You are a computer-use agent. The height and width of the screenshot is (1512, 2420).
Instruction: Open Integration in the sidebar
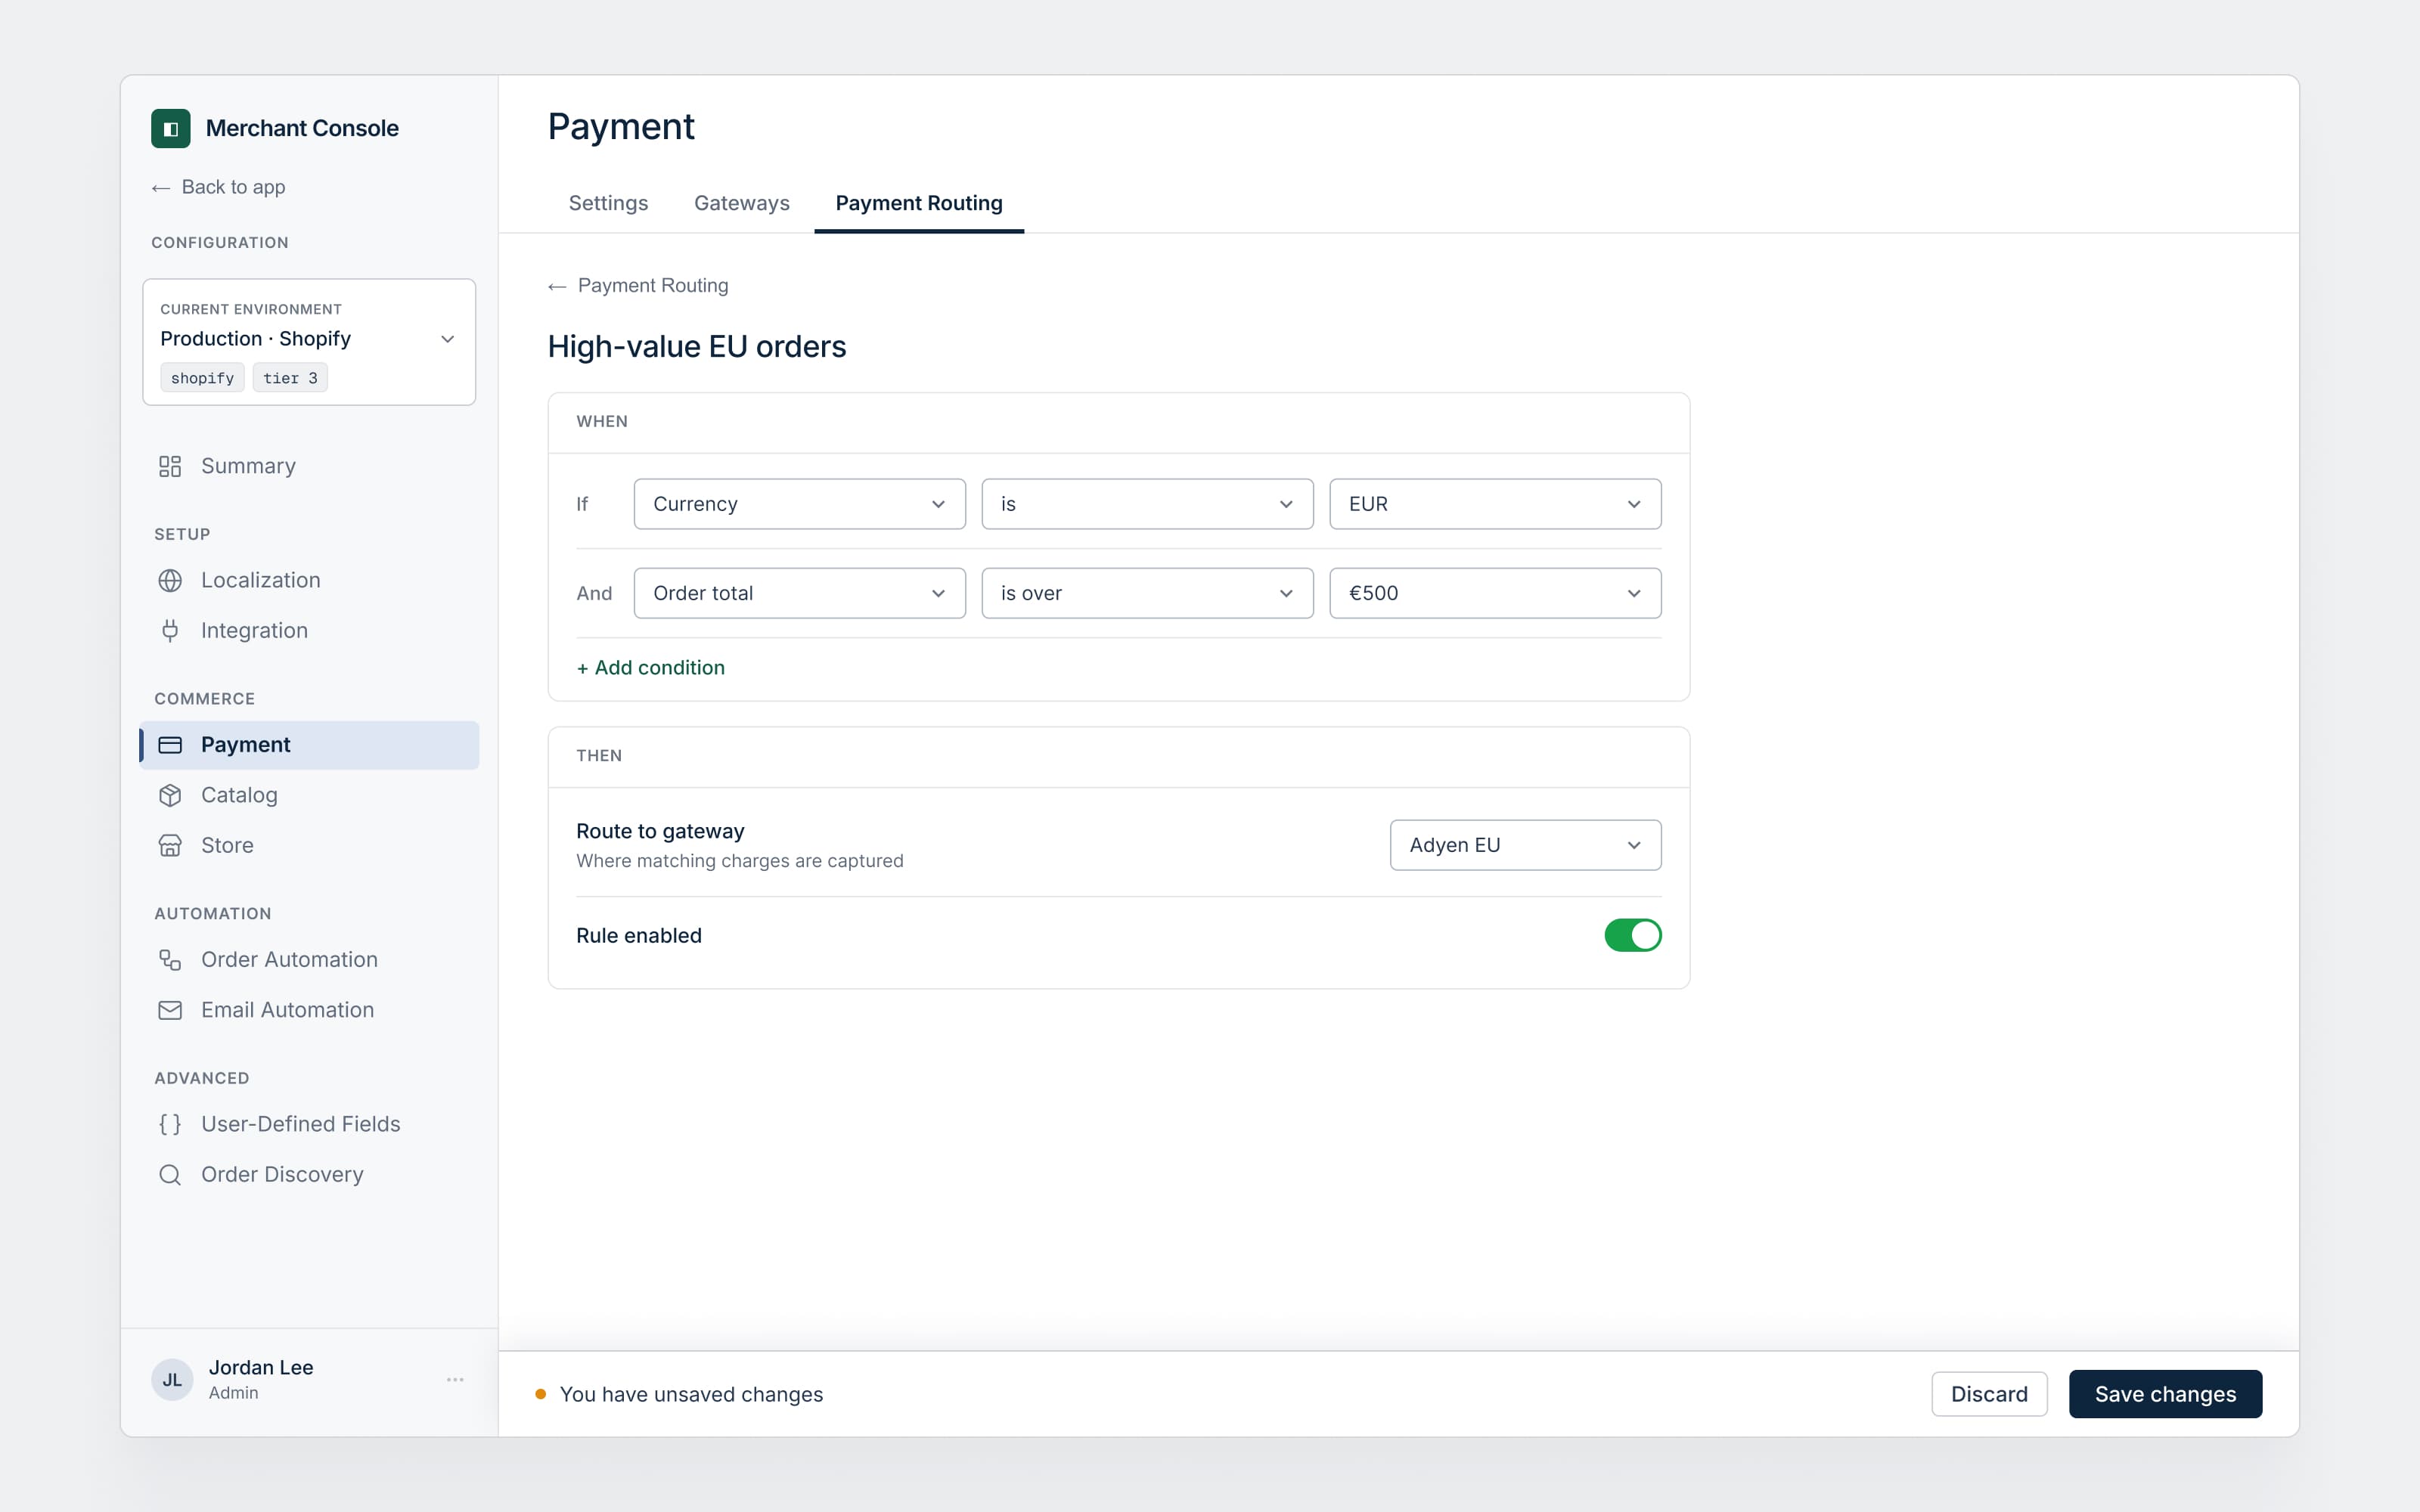309,630
